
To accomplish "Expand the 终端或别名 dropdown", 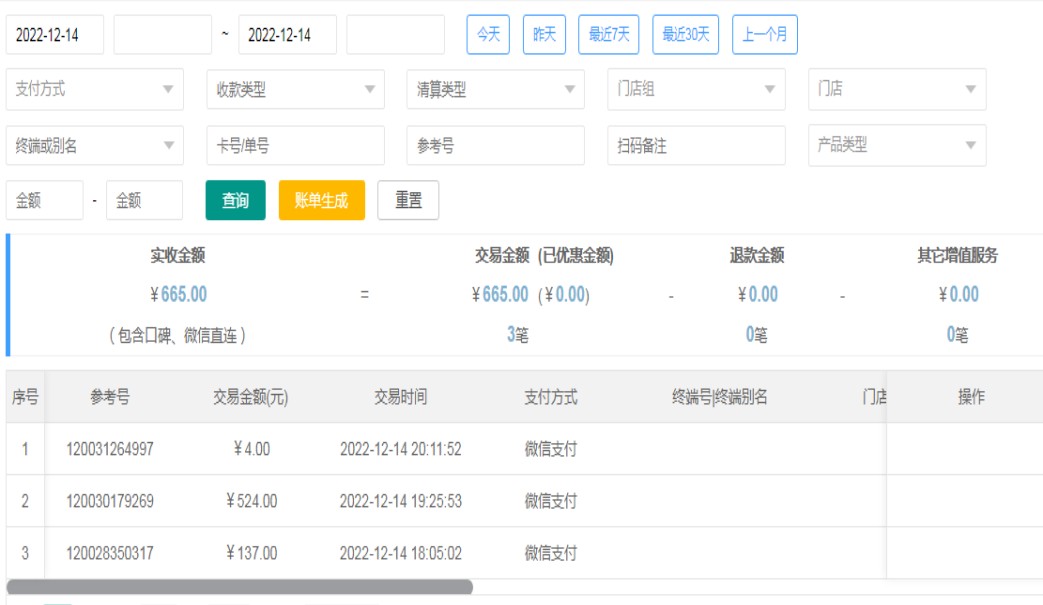I will click(94, 145).
